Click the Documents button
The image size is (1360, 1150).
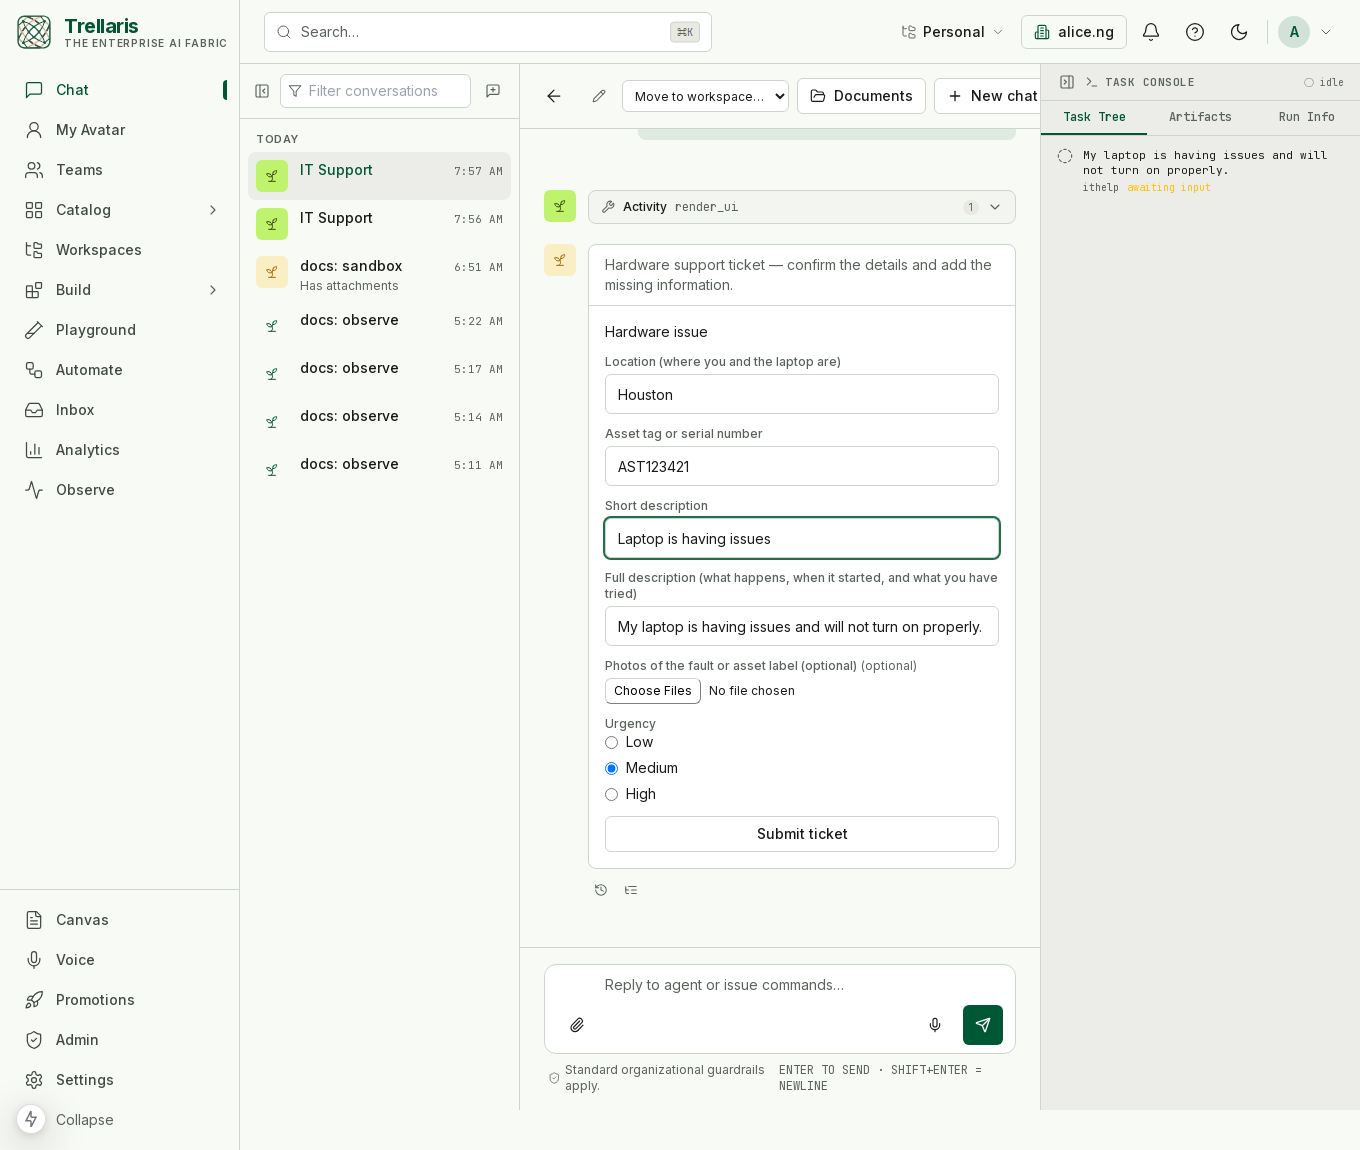point(861,96)
